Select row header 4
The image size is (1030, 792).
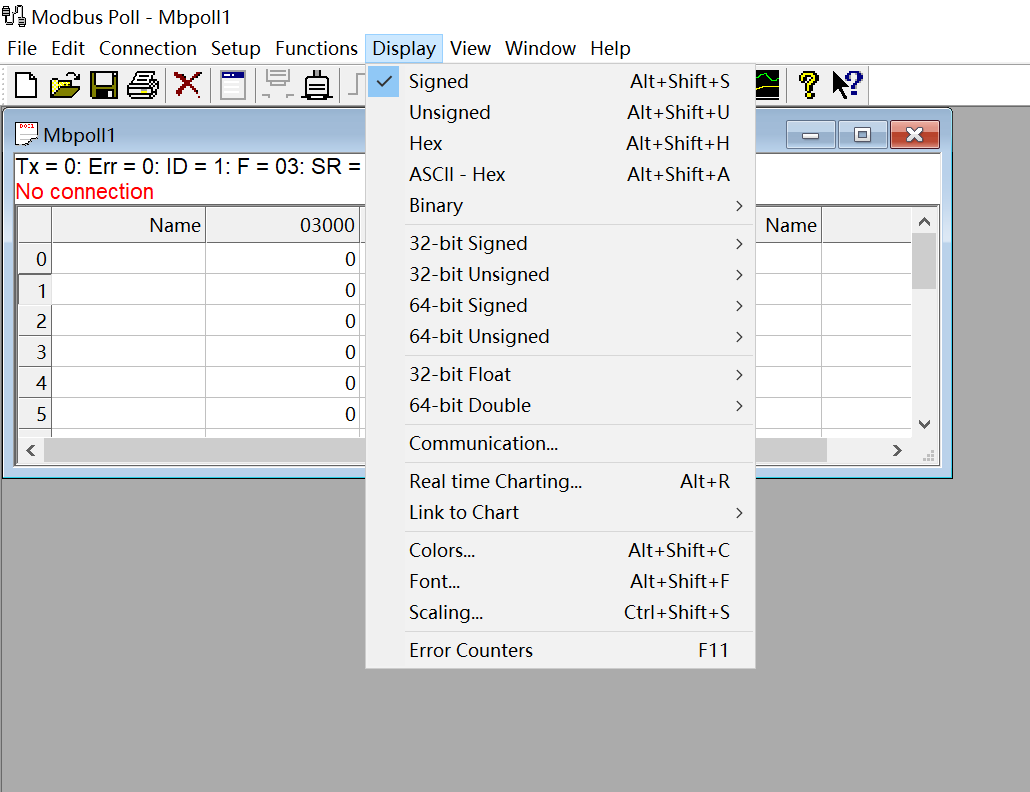click(35, 383)
